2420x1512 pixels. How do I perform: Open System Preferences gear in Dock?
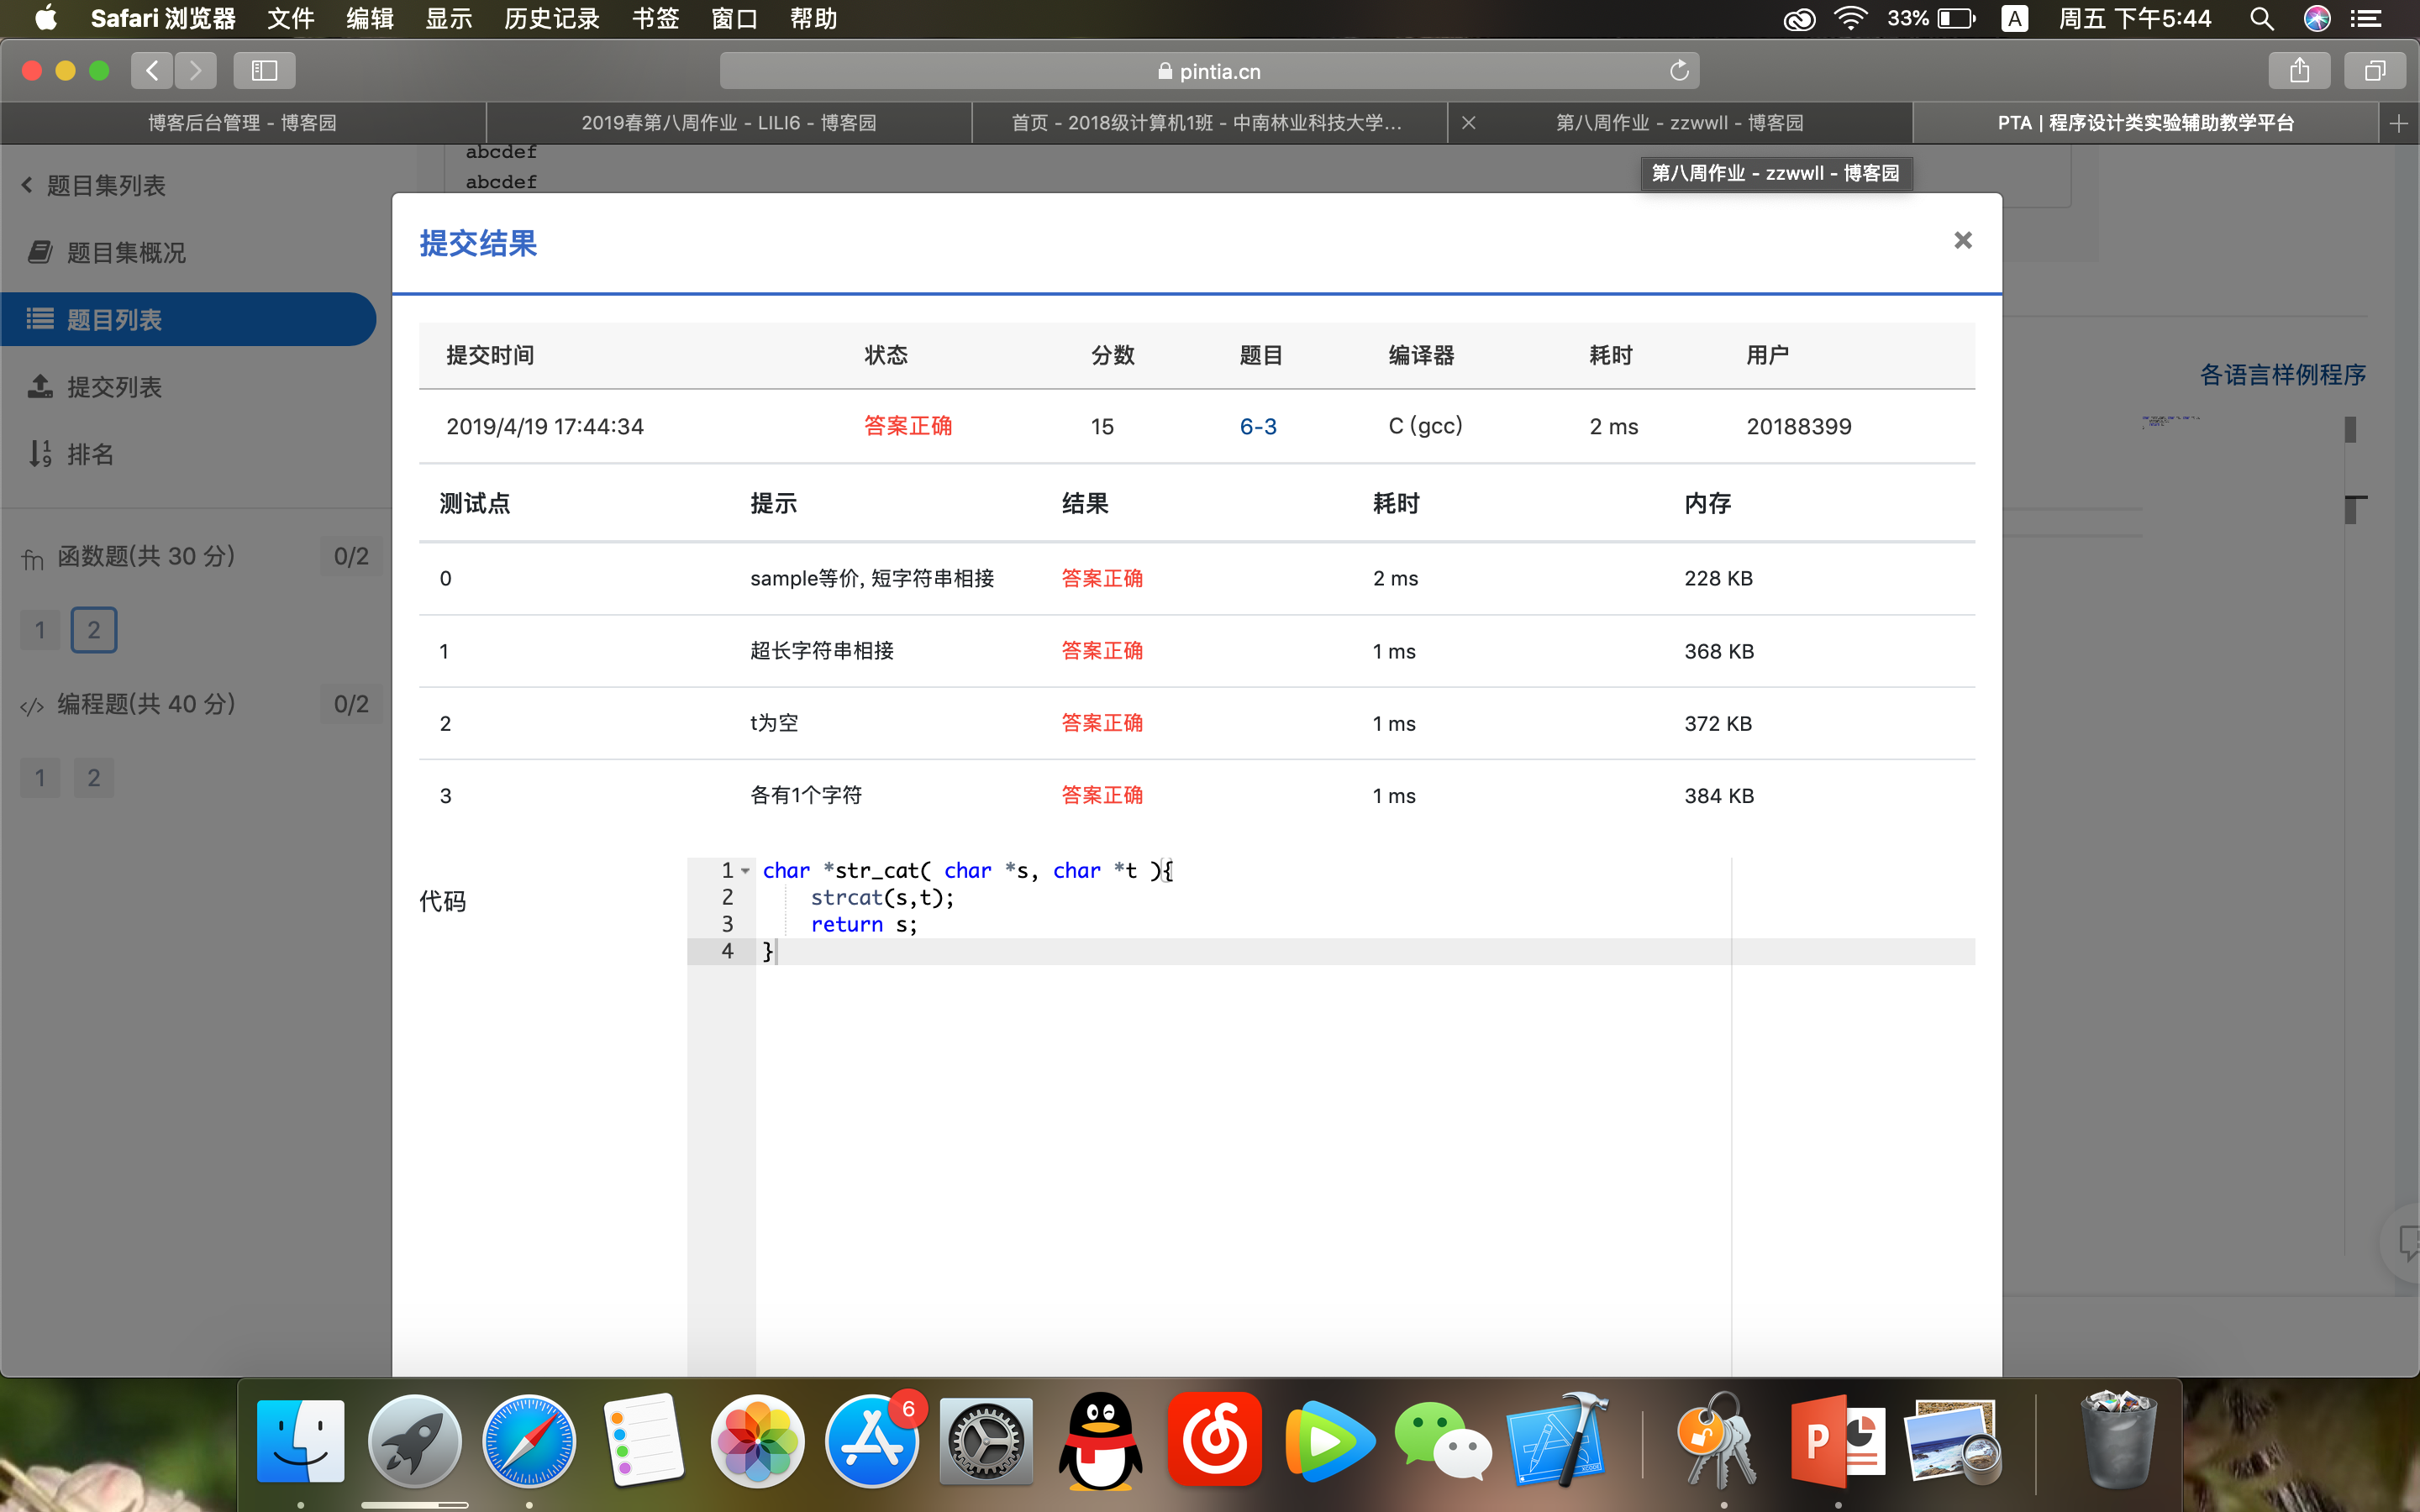(x=986, y=1441)
